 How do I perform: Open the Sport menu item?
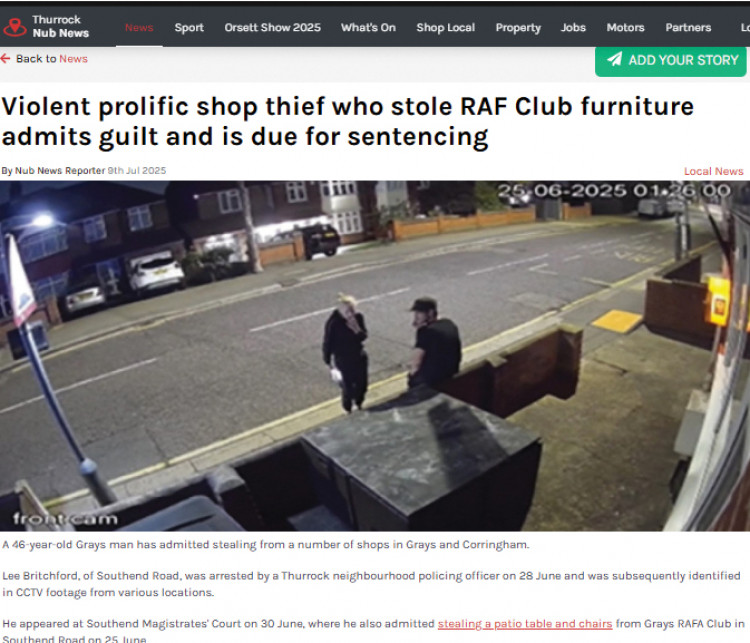189,28
